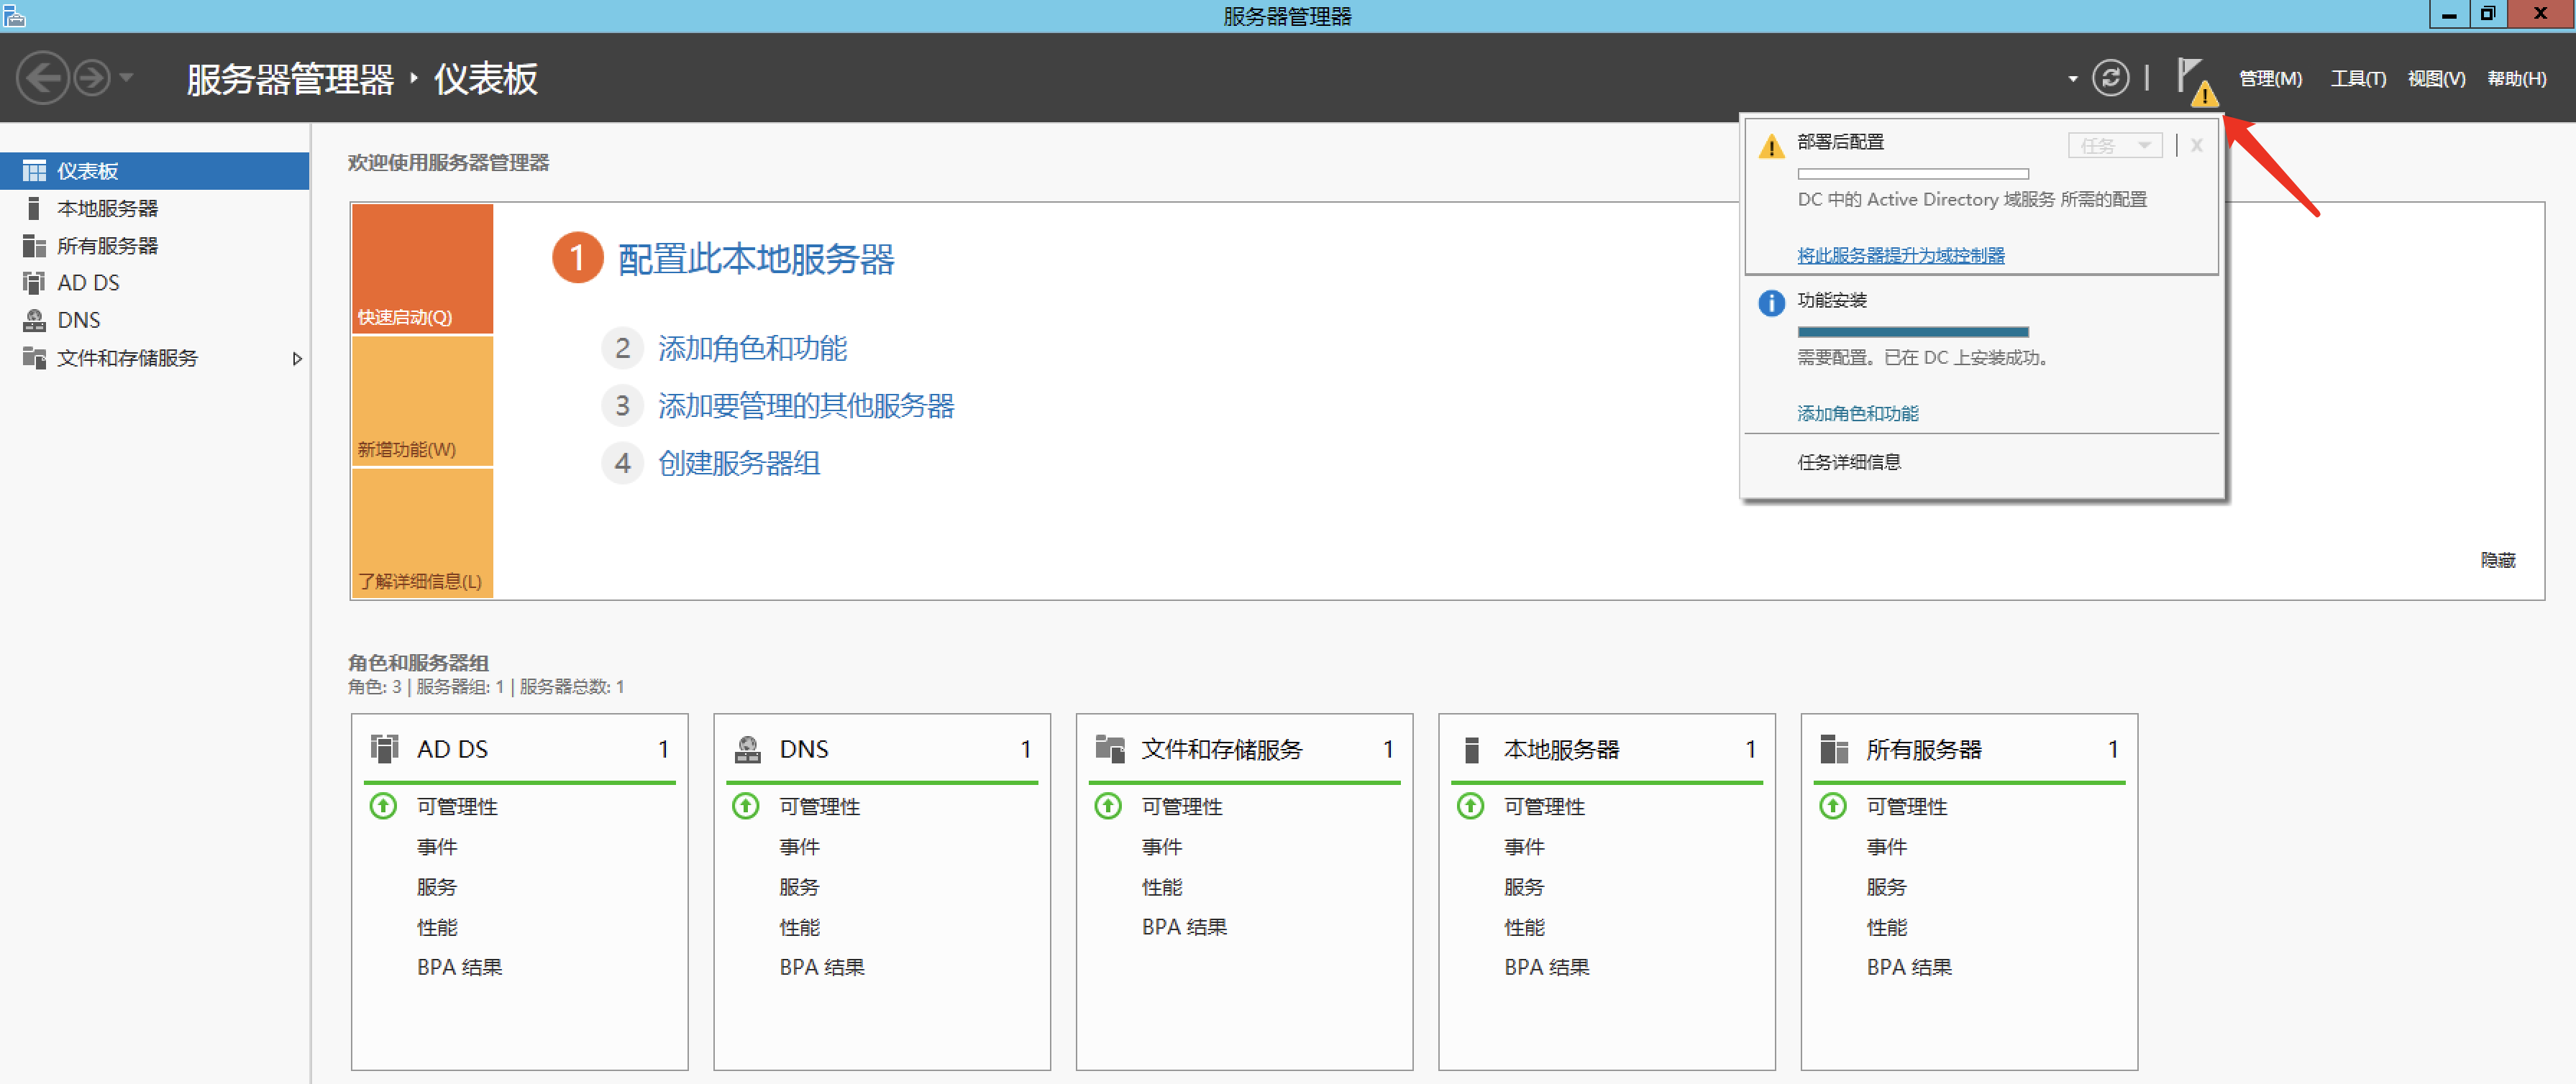Select Local Server in sidebar
This screenshot has height=1084, width=2576.
(x=107, y=208)
